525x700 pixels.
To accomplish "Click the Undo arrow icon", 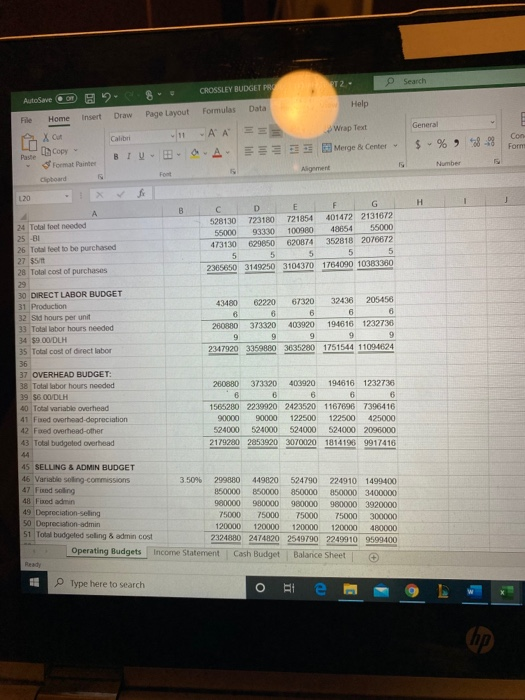I will pyautogui.click(x=107, y=96).
